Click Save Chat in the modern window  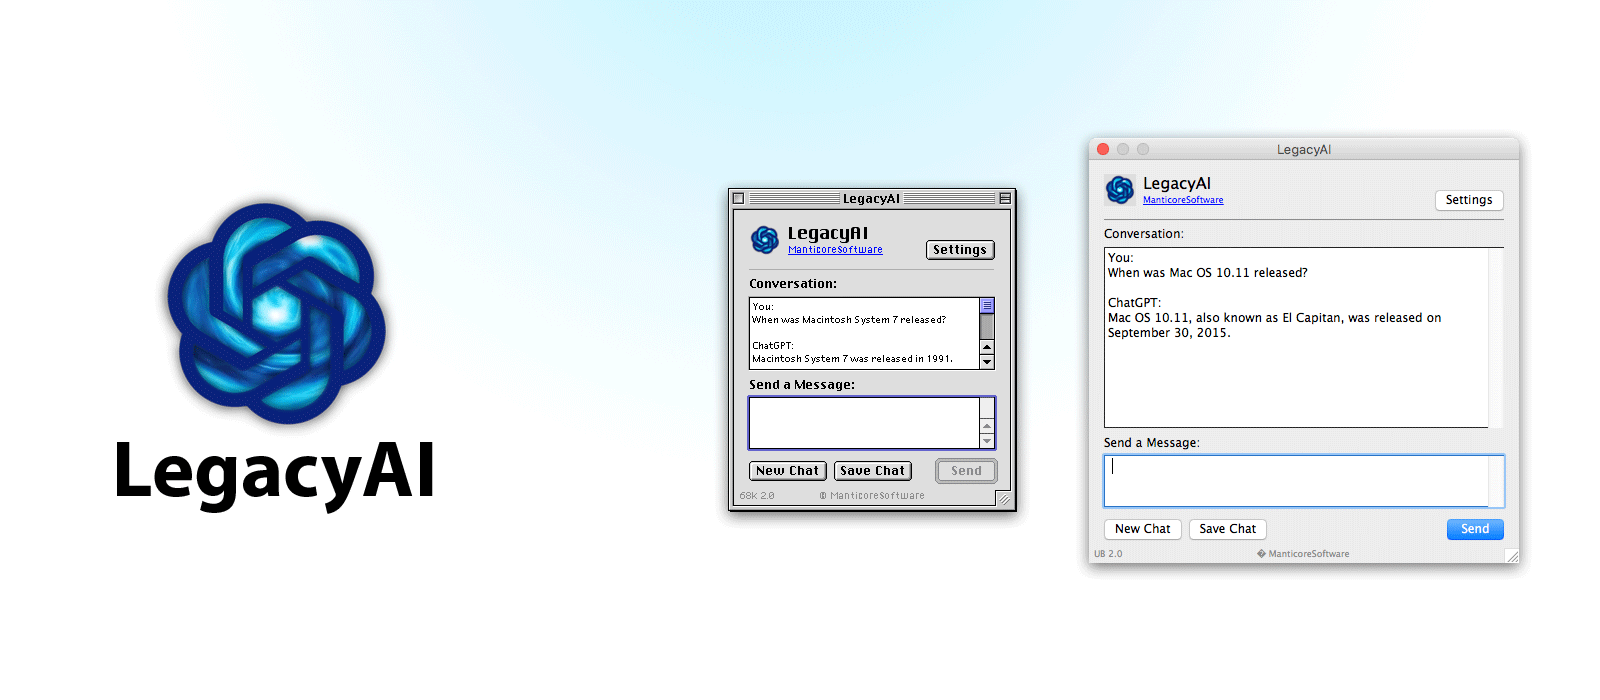[1227, 529]
